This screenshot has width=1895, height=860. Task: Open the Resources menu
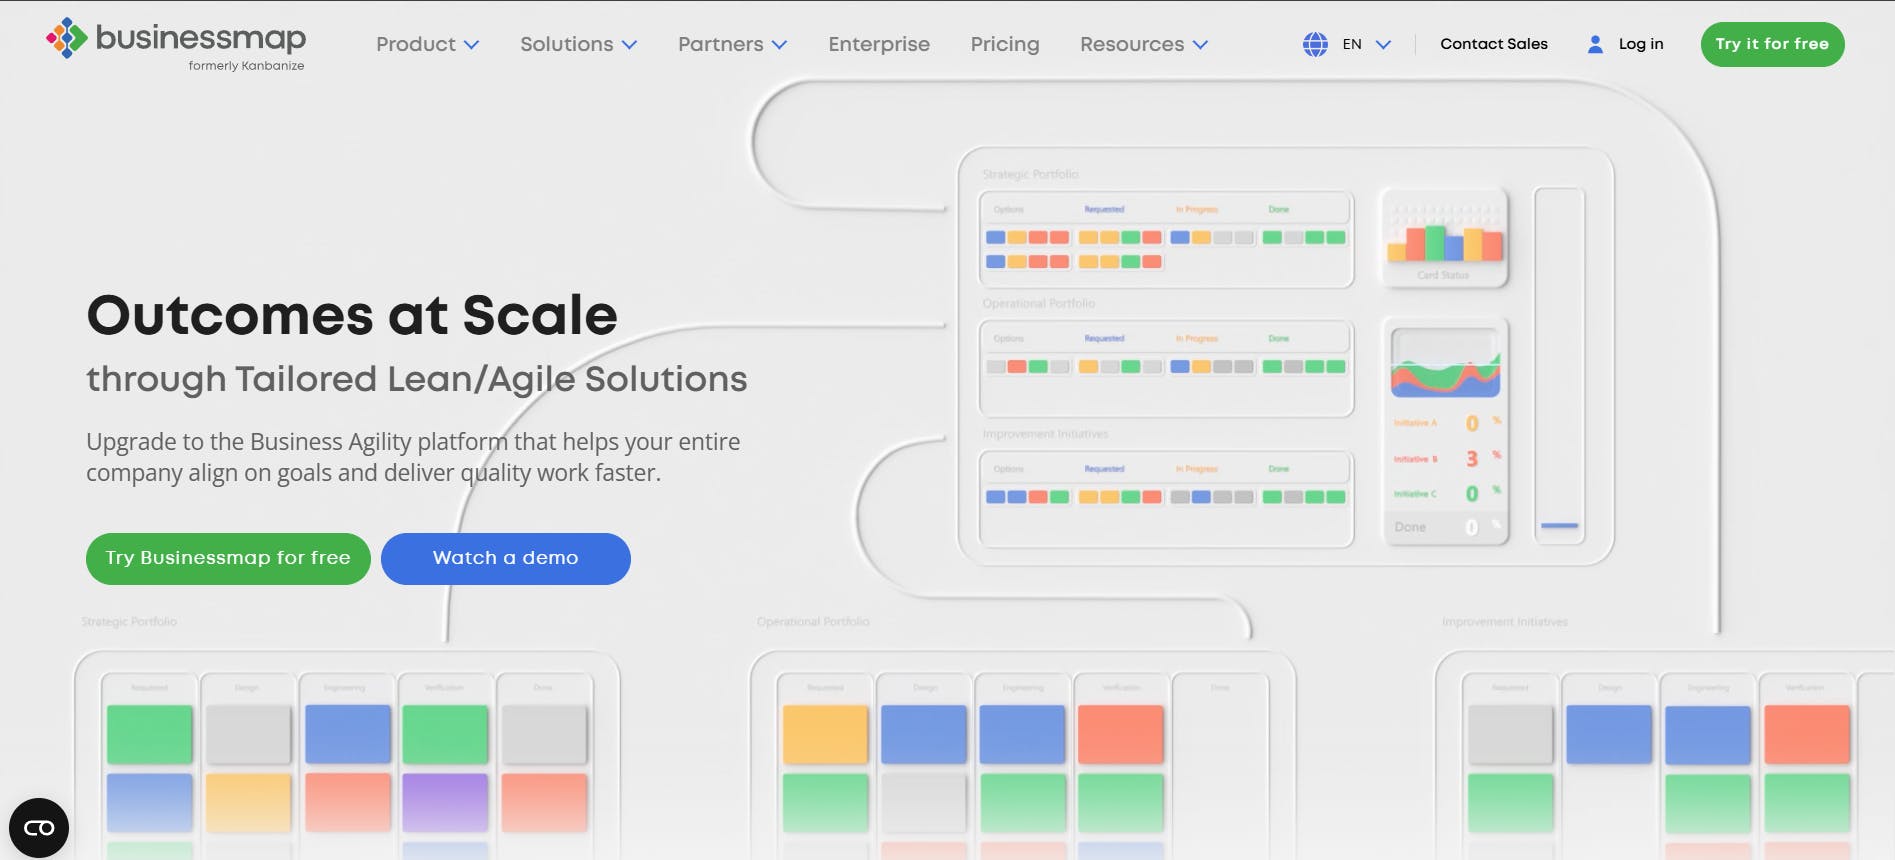coord(1132,44)
